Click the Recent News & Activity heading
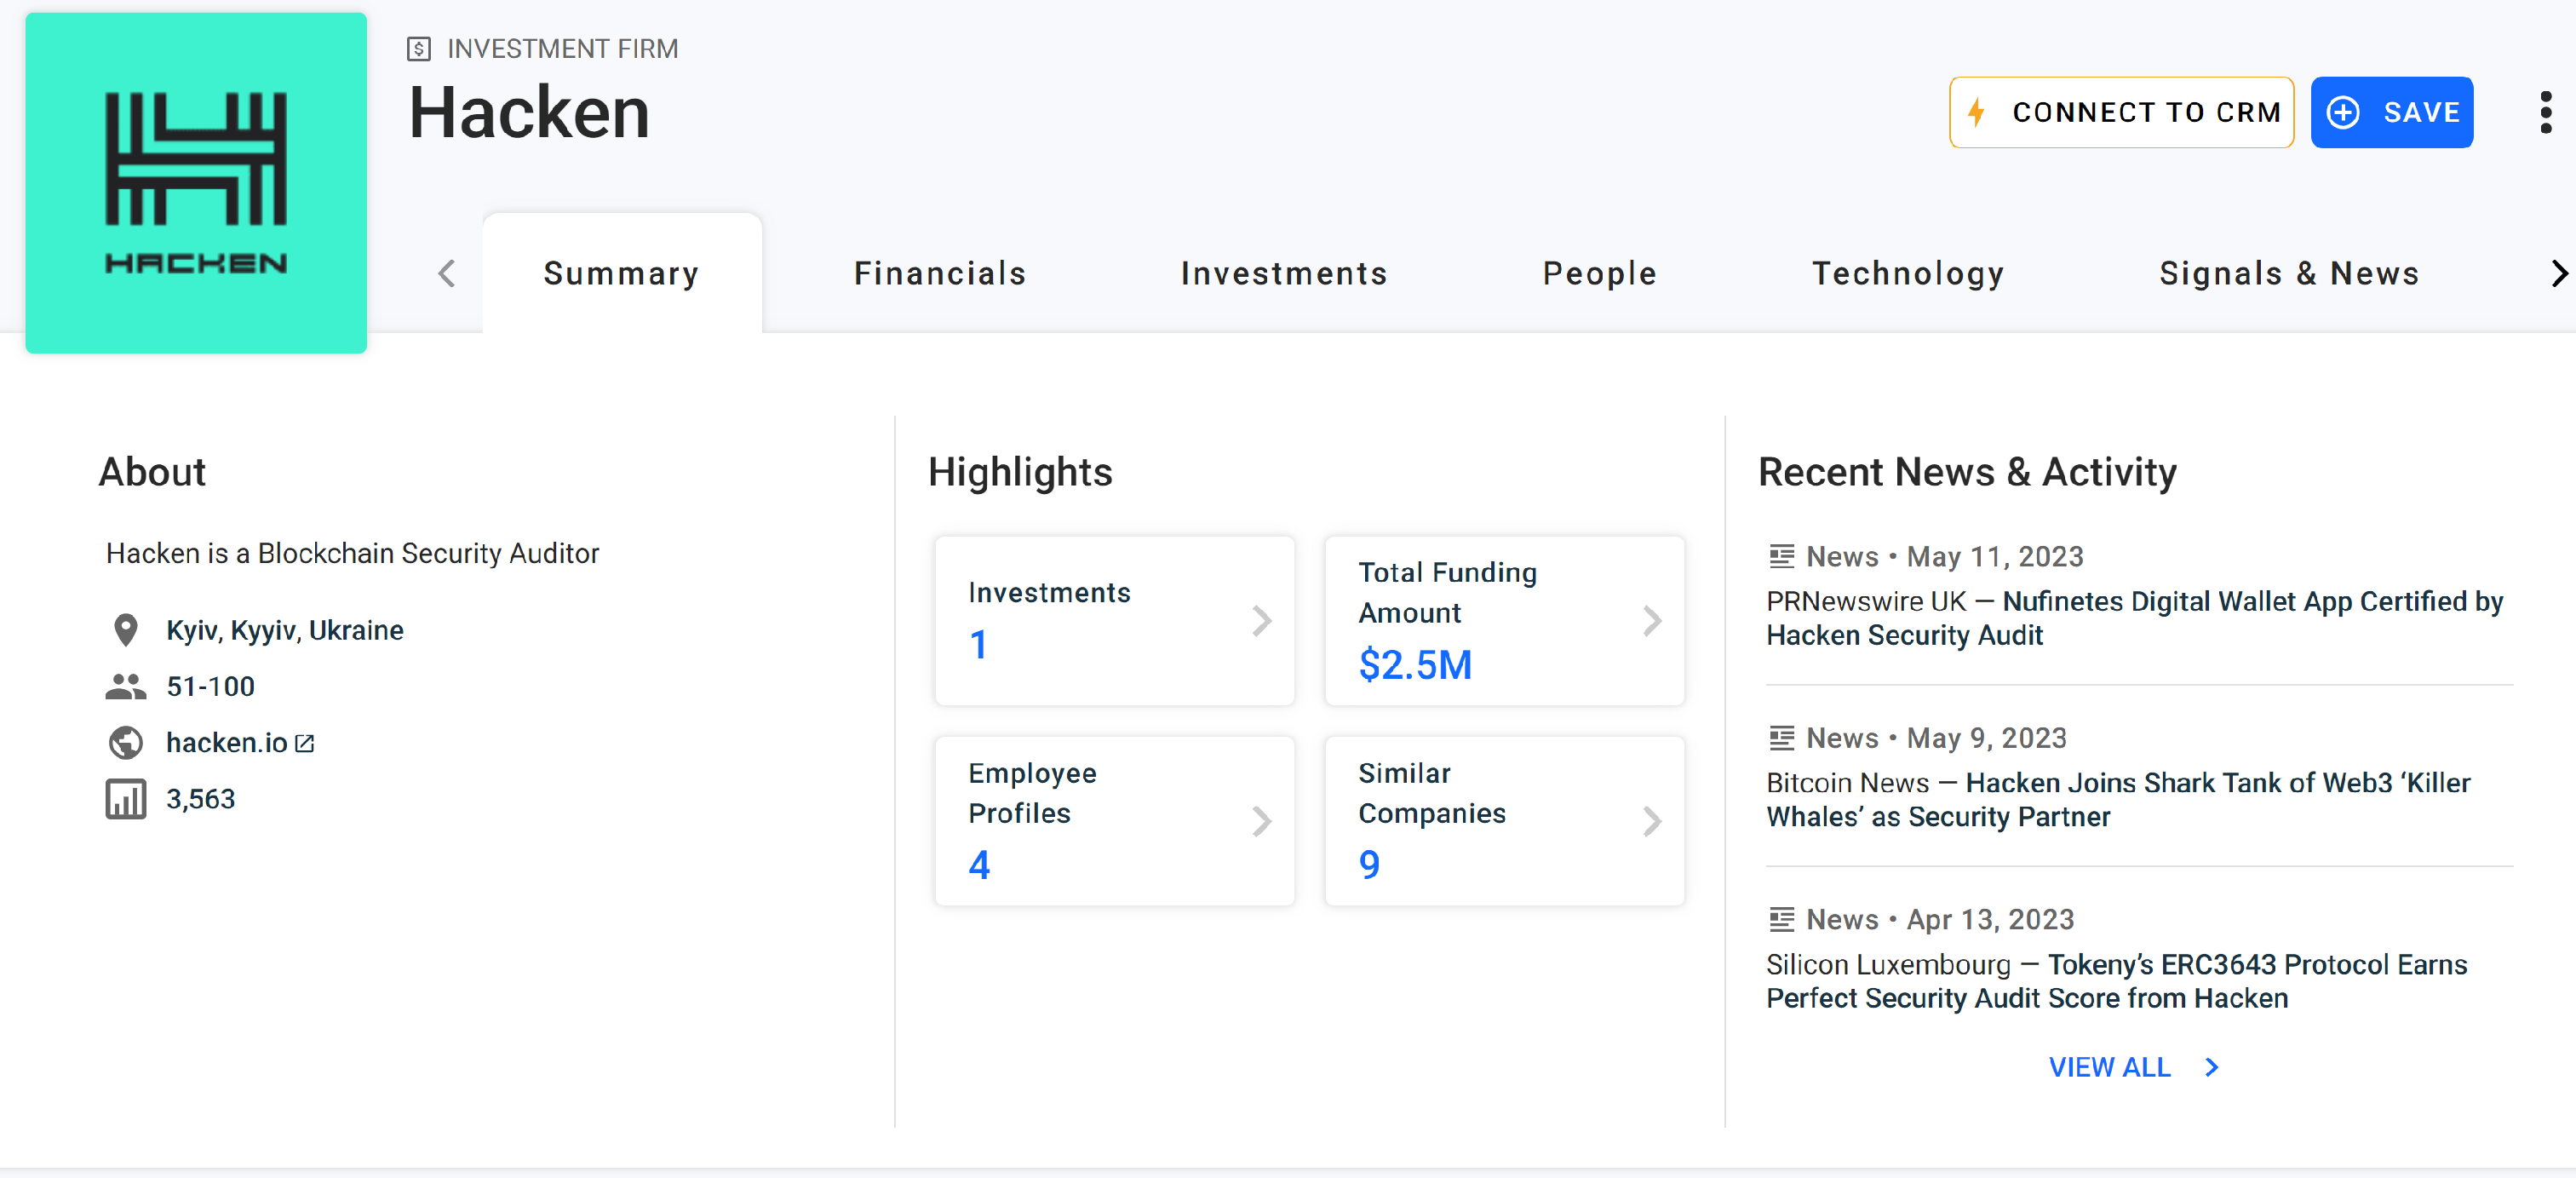The height and width of the screenshot is (1178, 2576). [x=1967, y=472]
